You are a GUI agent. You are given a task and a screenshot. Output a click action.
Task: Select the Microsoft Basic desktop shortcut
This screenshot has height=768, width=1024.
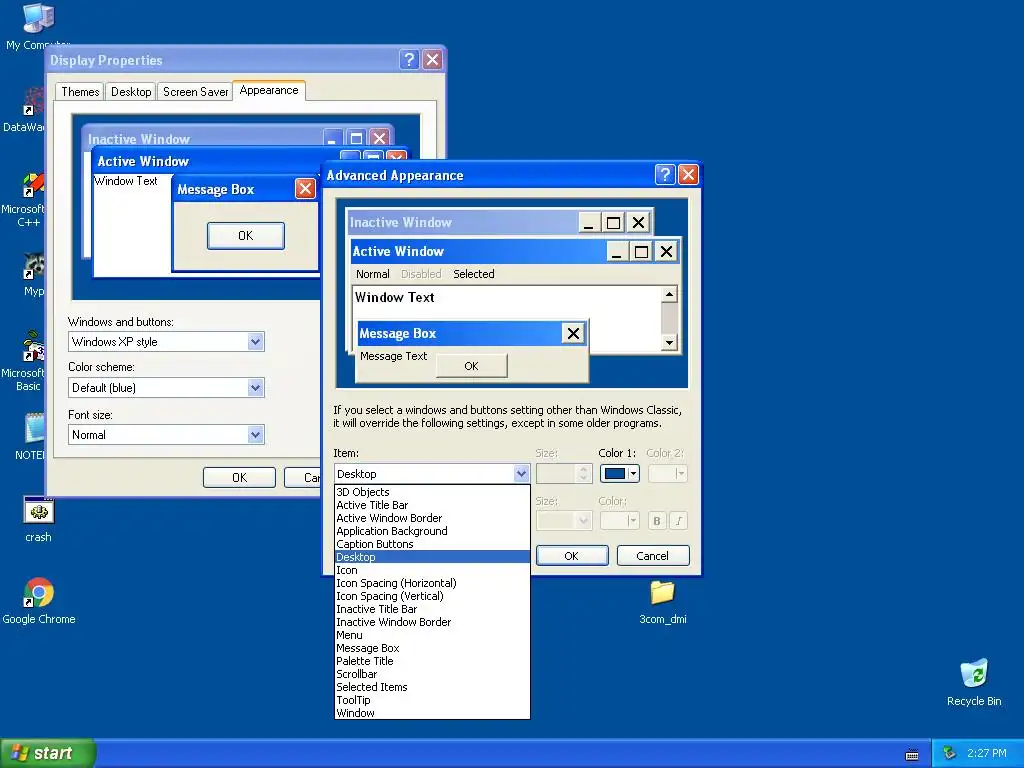(x=31, y=346)
